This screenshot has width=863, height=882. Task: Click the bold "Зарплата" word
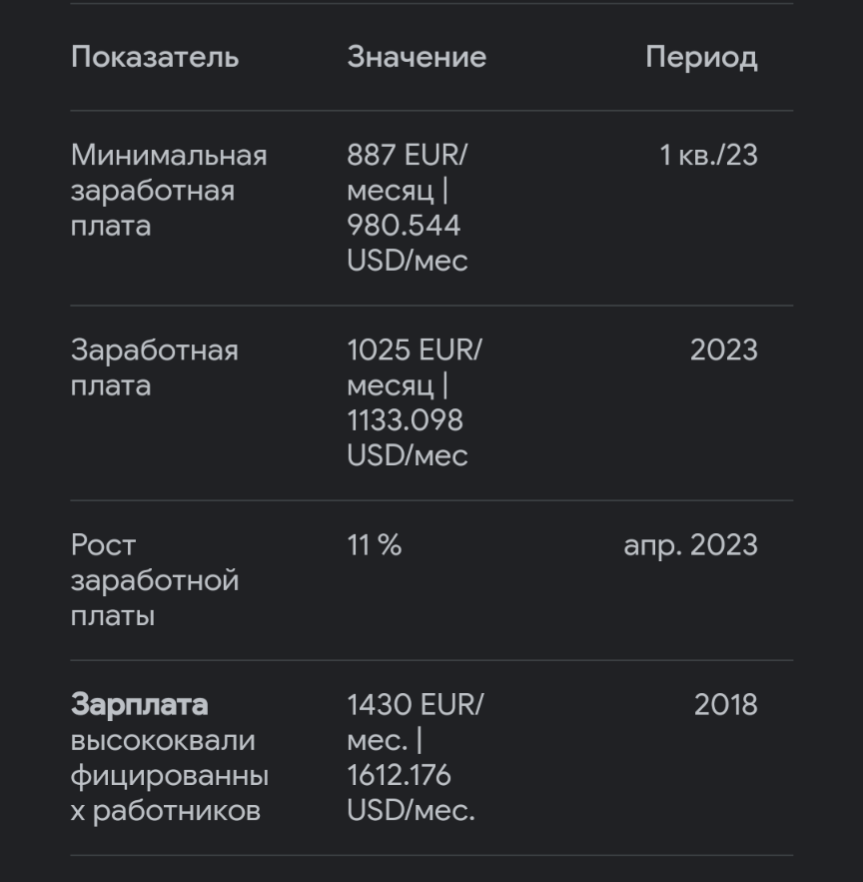click(x=139, y=705)
